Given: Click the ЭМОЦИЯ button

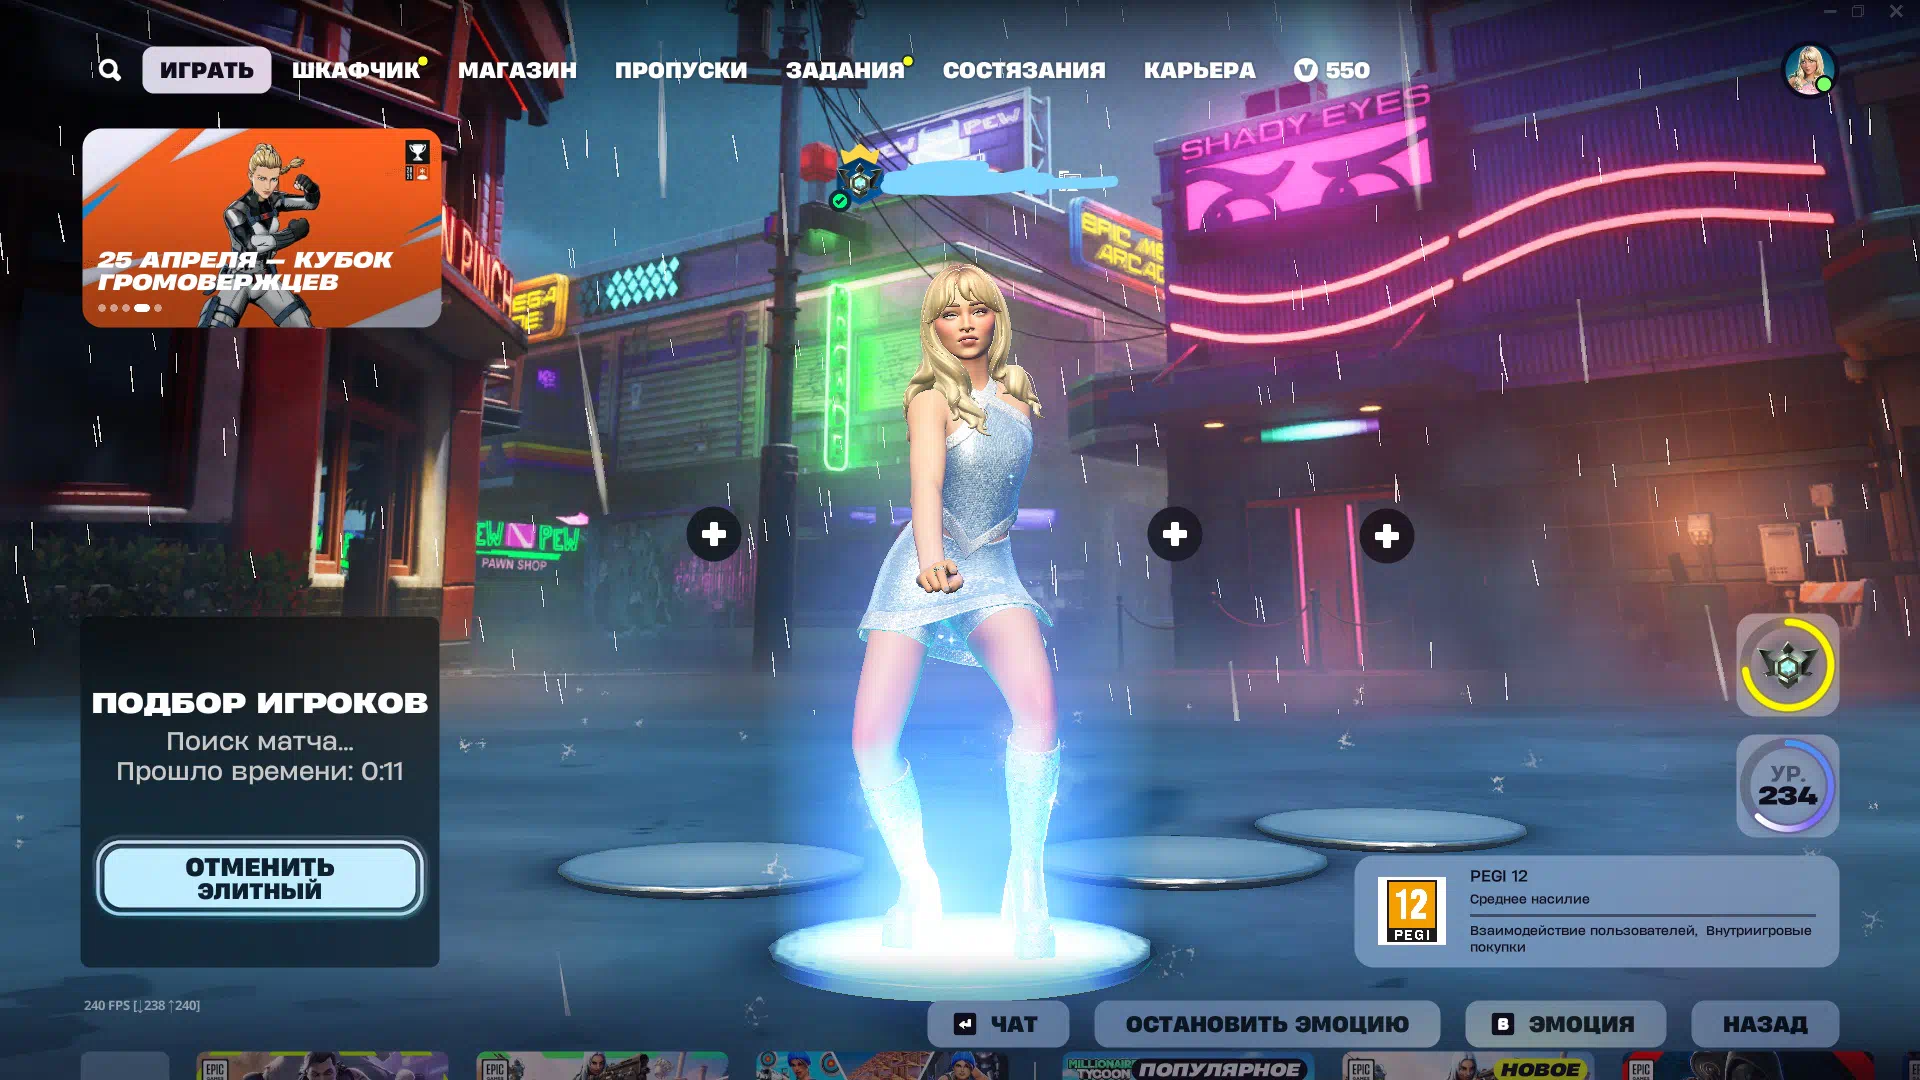Looking at the screenshot, I should (x=1565, y=1024).
